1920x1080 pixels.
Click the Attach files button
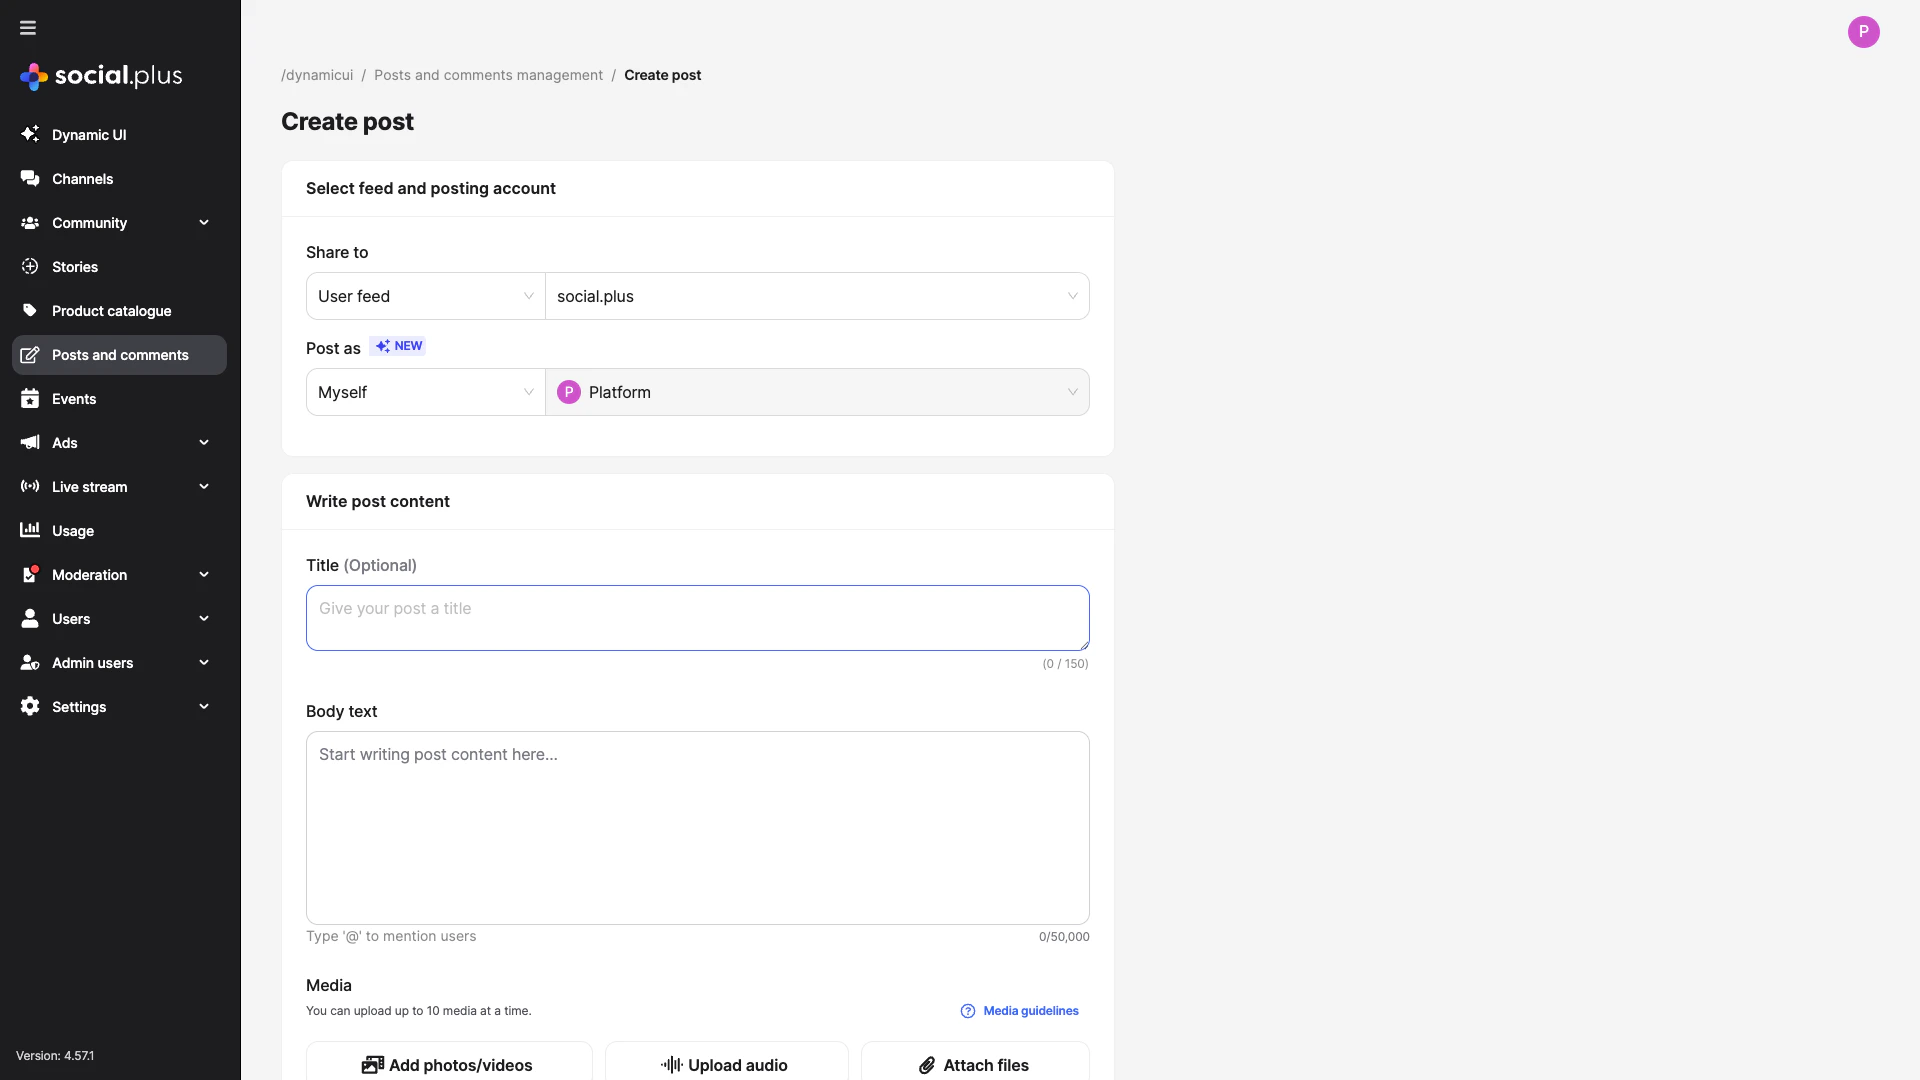click(973, 1065)
